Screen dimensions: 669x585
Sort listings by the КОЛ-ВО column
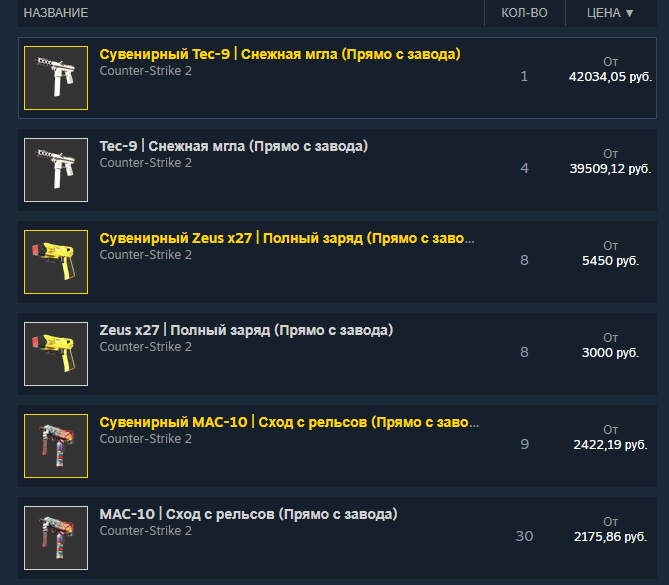(524, 13)
